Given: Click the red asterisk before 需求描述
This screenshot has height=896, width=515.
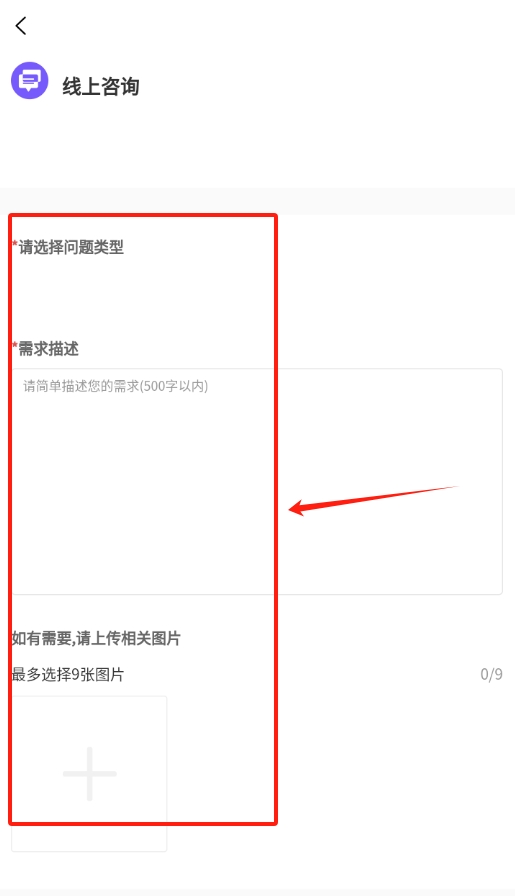Looking at the screenshot, I should click(x=15, y=346).
